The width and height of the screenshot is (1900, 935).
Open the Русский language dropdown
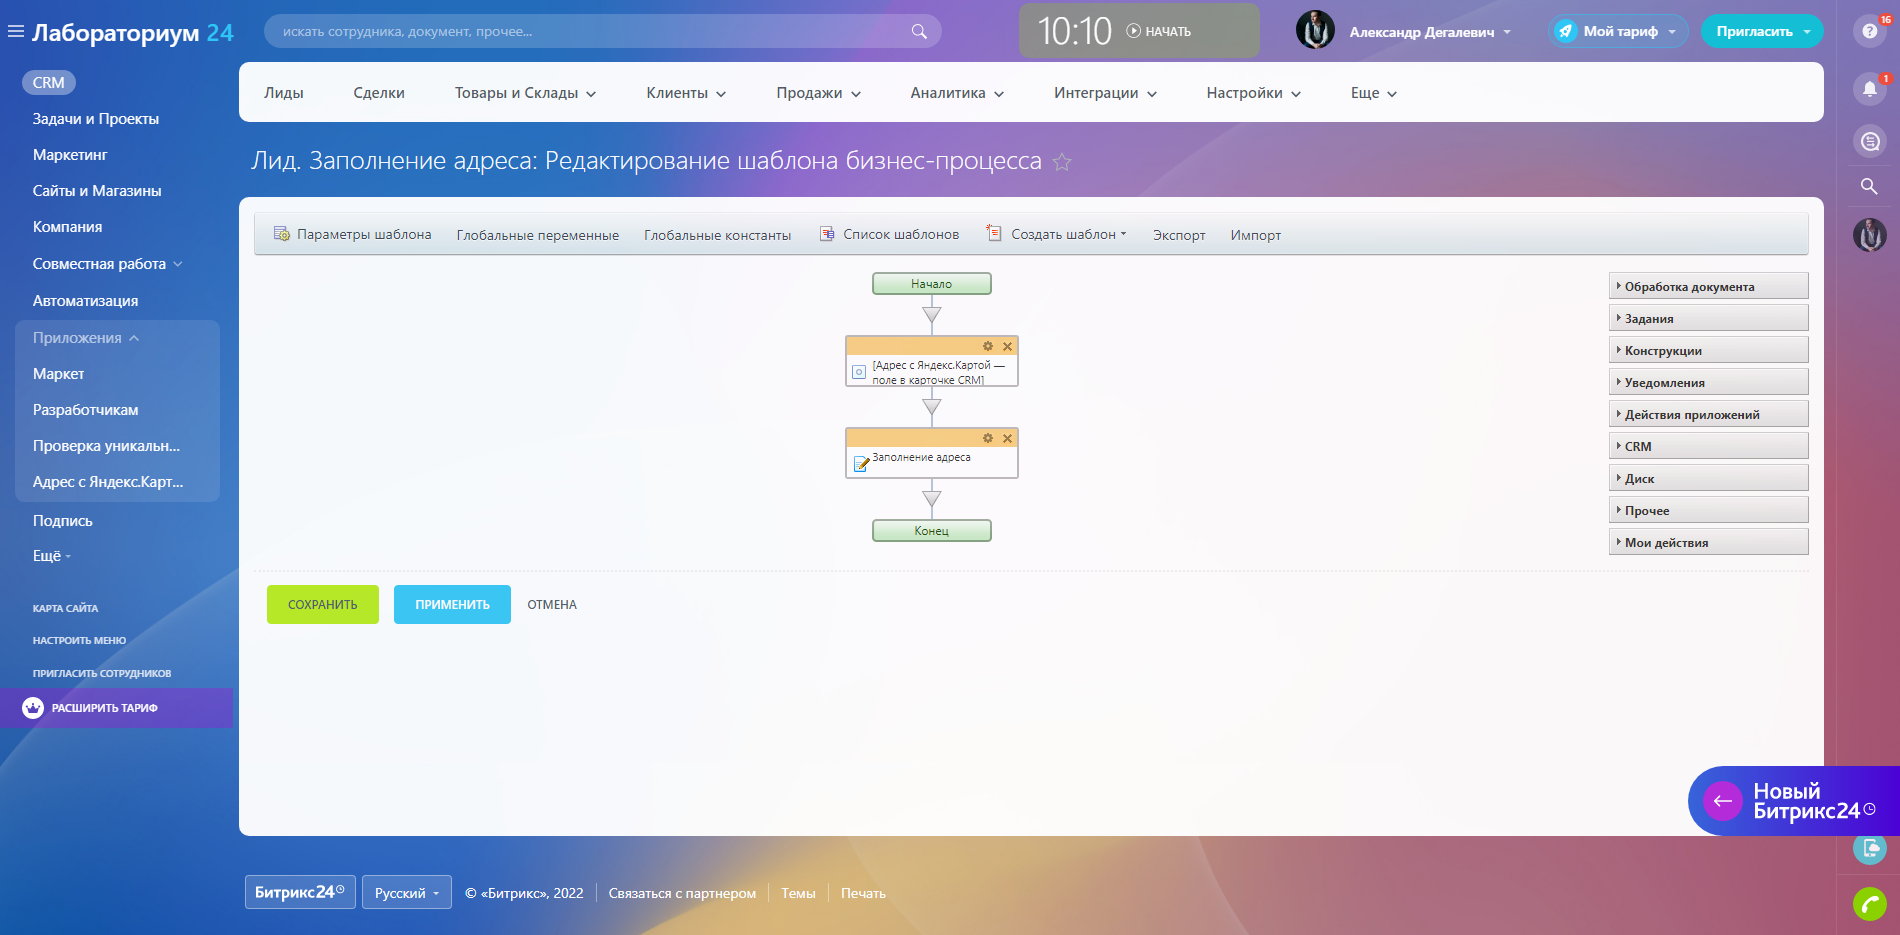(x=407, y=893)
